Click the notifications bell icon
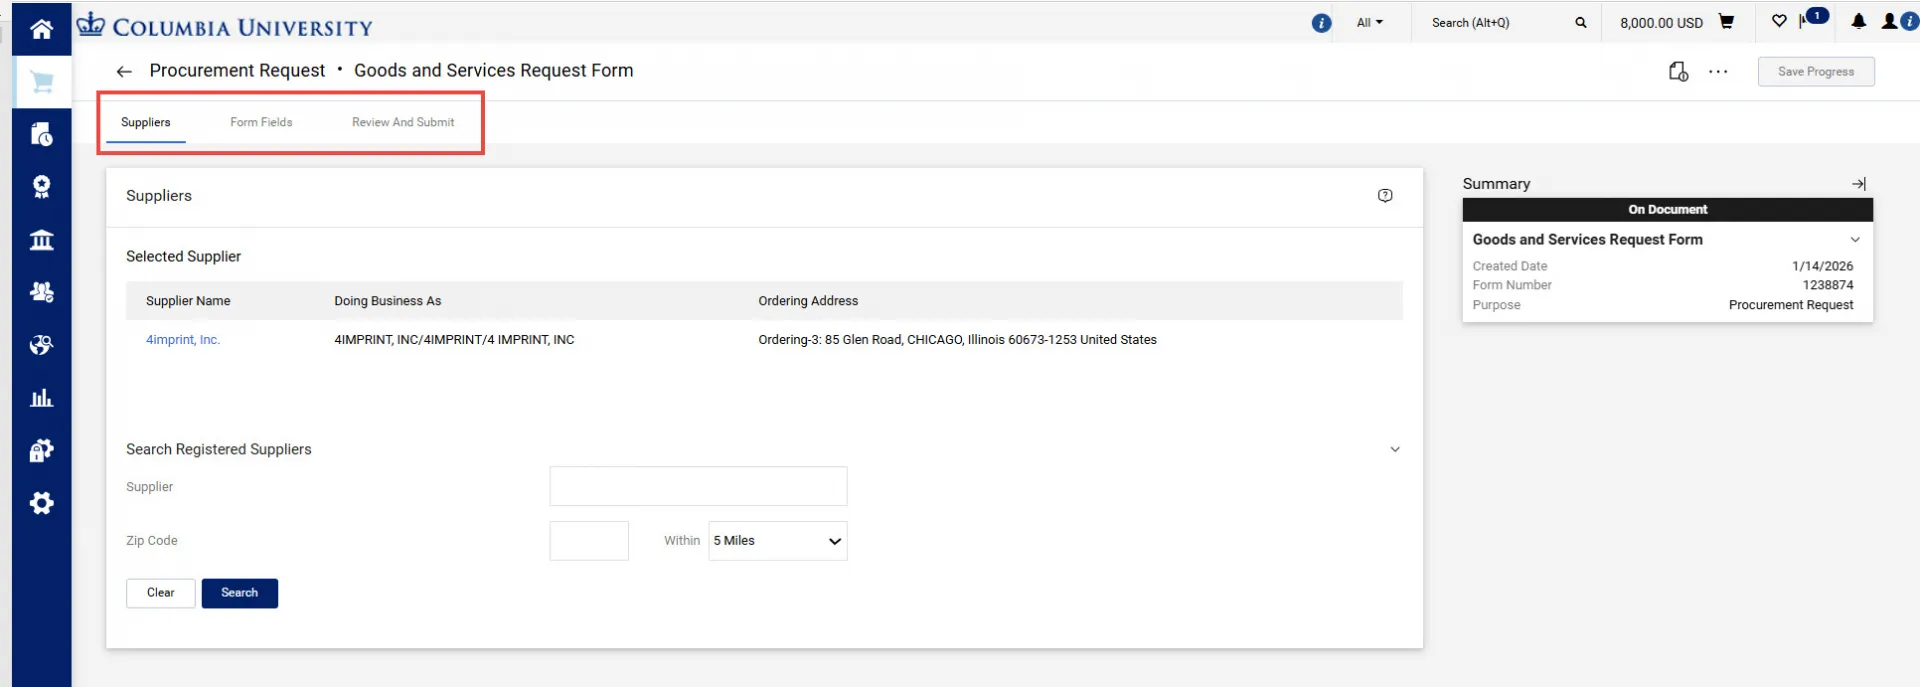 pyautogui.click(x=1858, y=21)
